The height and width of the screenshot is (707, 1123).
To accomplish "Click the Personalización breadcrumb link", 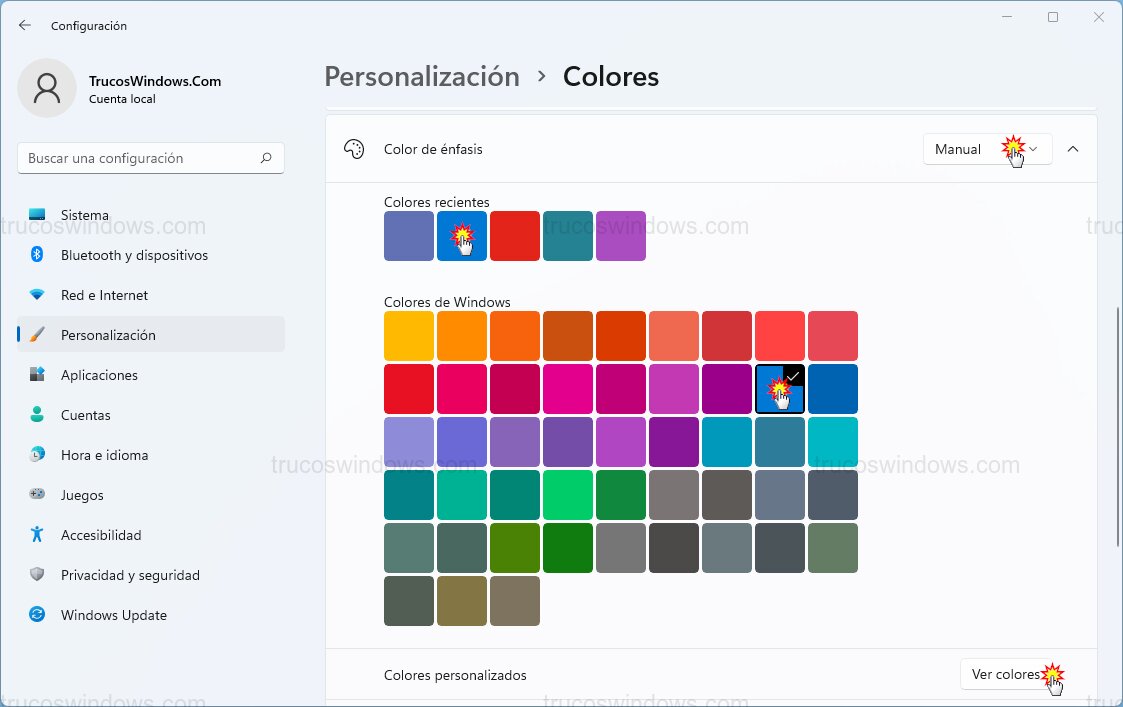I will click(x=422, y=77).
